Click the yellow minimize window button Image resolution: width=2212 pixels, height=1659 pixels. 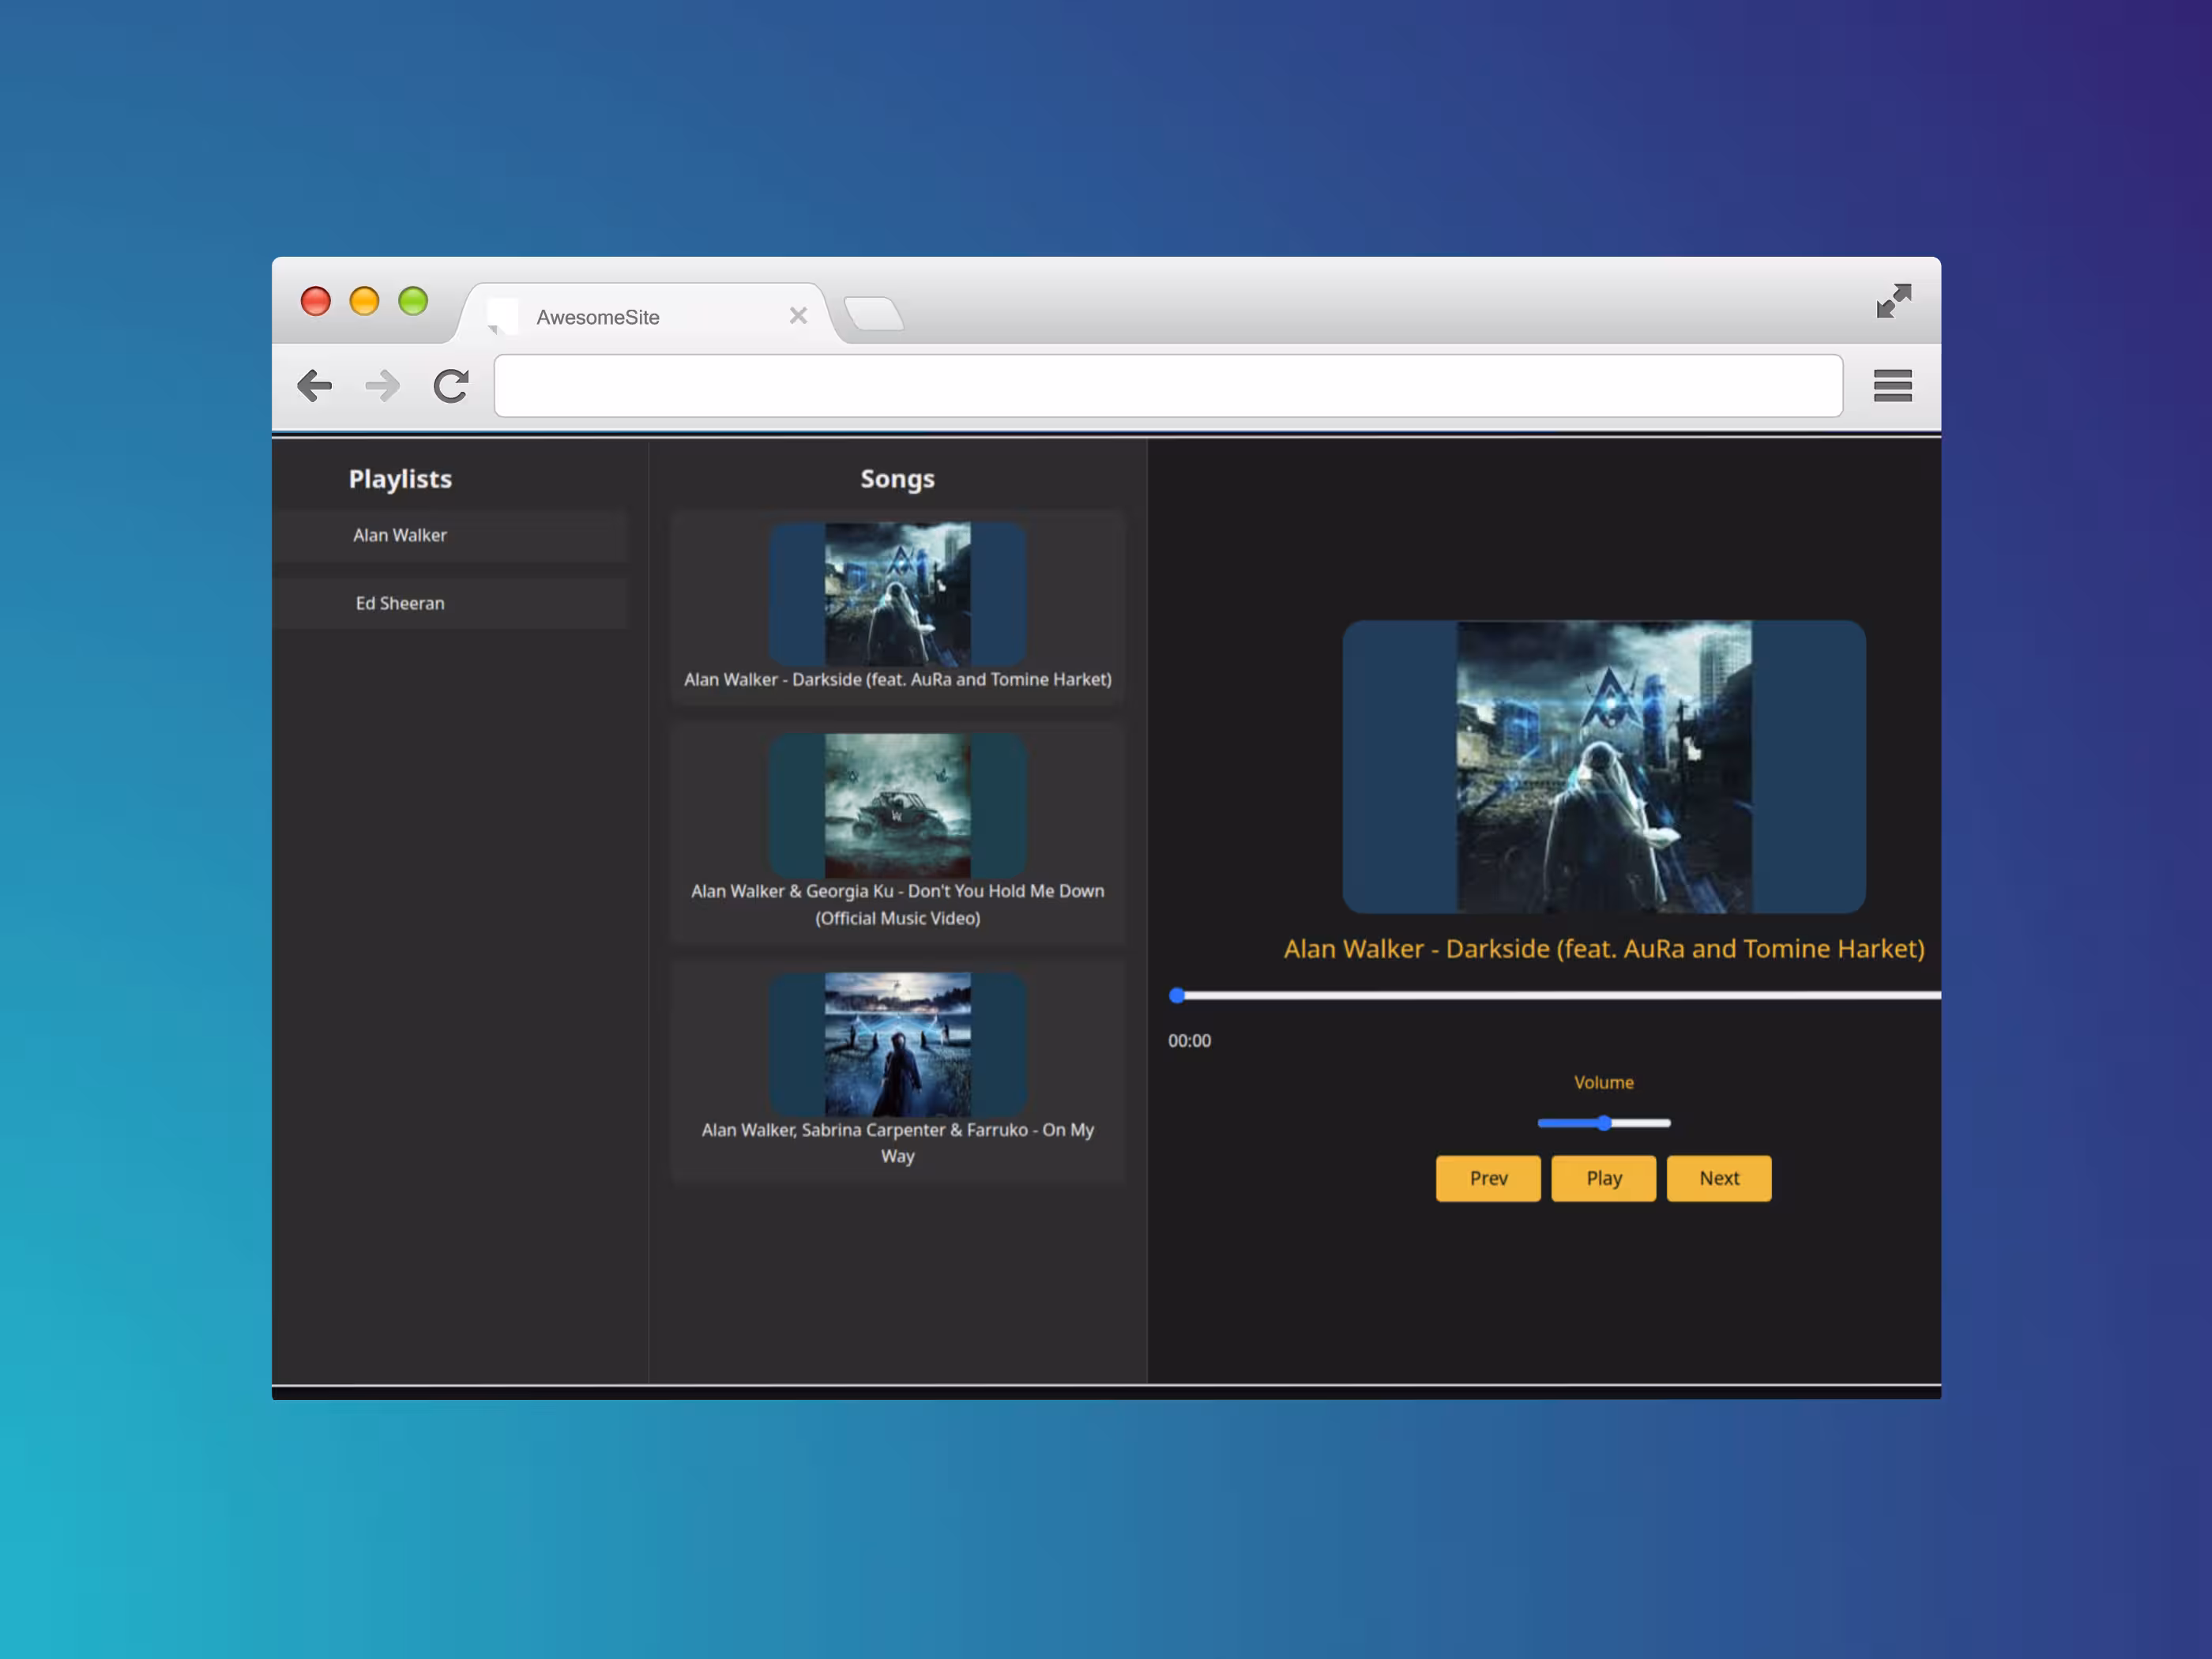pos(364,301)
